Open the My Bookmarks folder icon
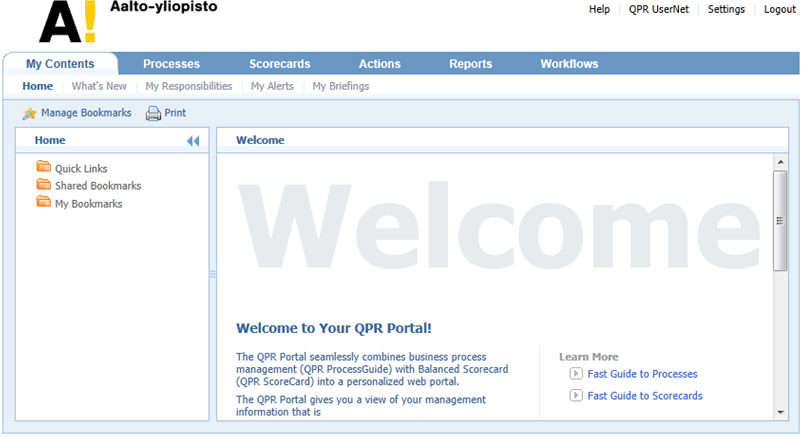This screenshot has height=437, width=802. [x=43, y=202]
